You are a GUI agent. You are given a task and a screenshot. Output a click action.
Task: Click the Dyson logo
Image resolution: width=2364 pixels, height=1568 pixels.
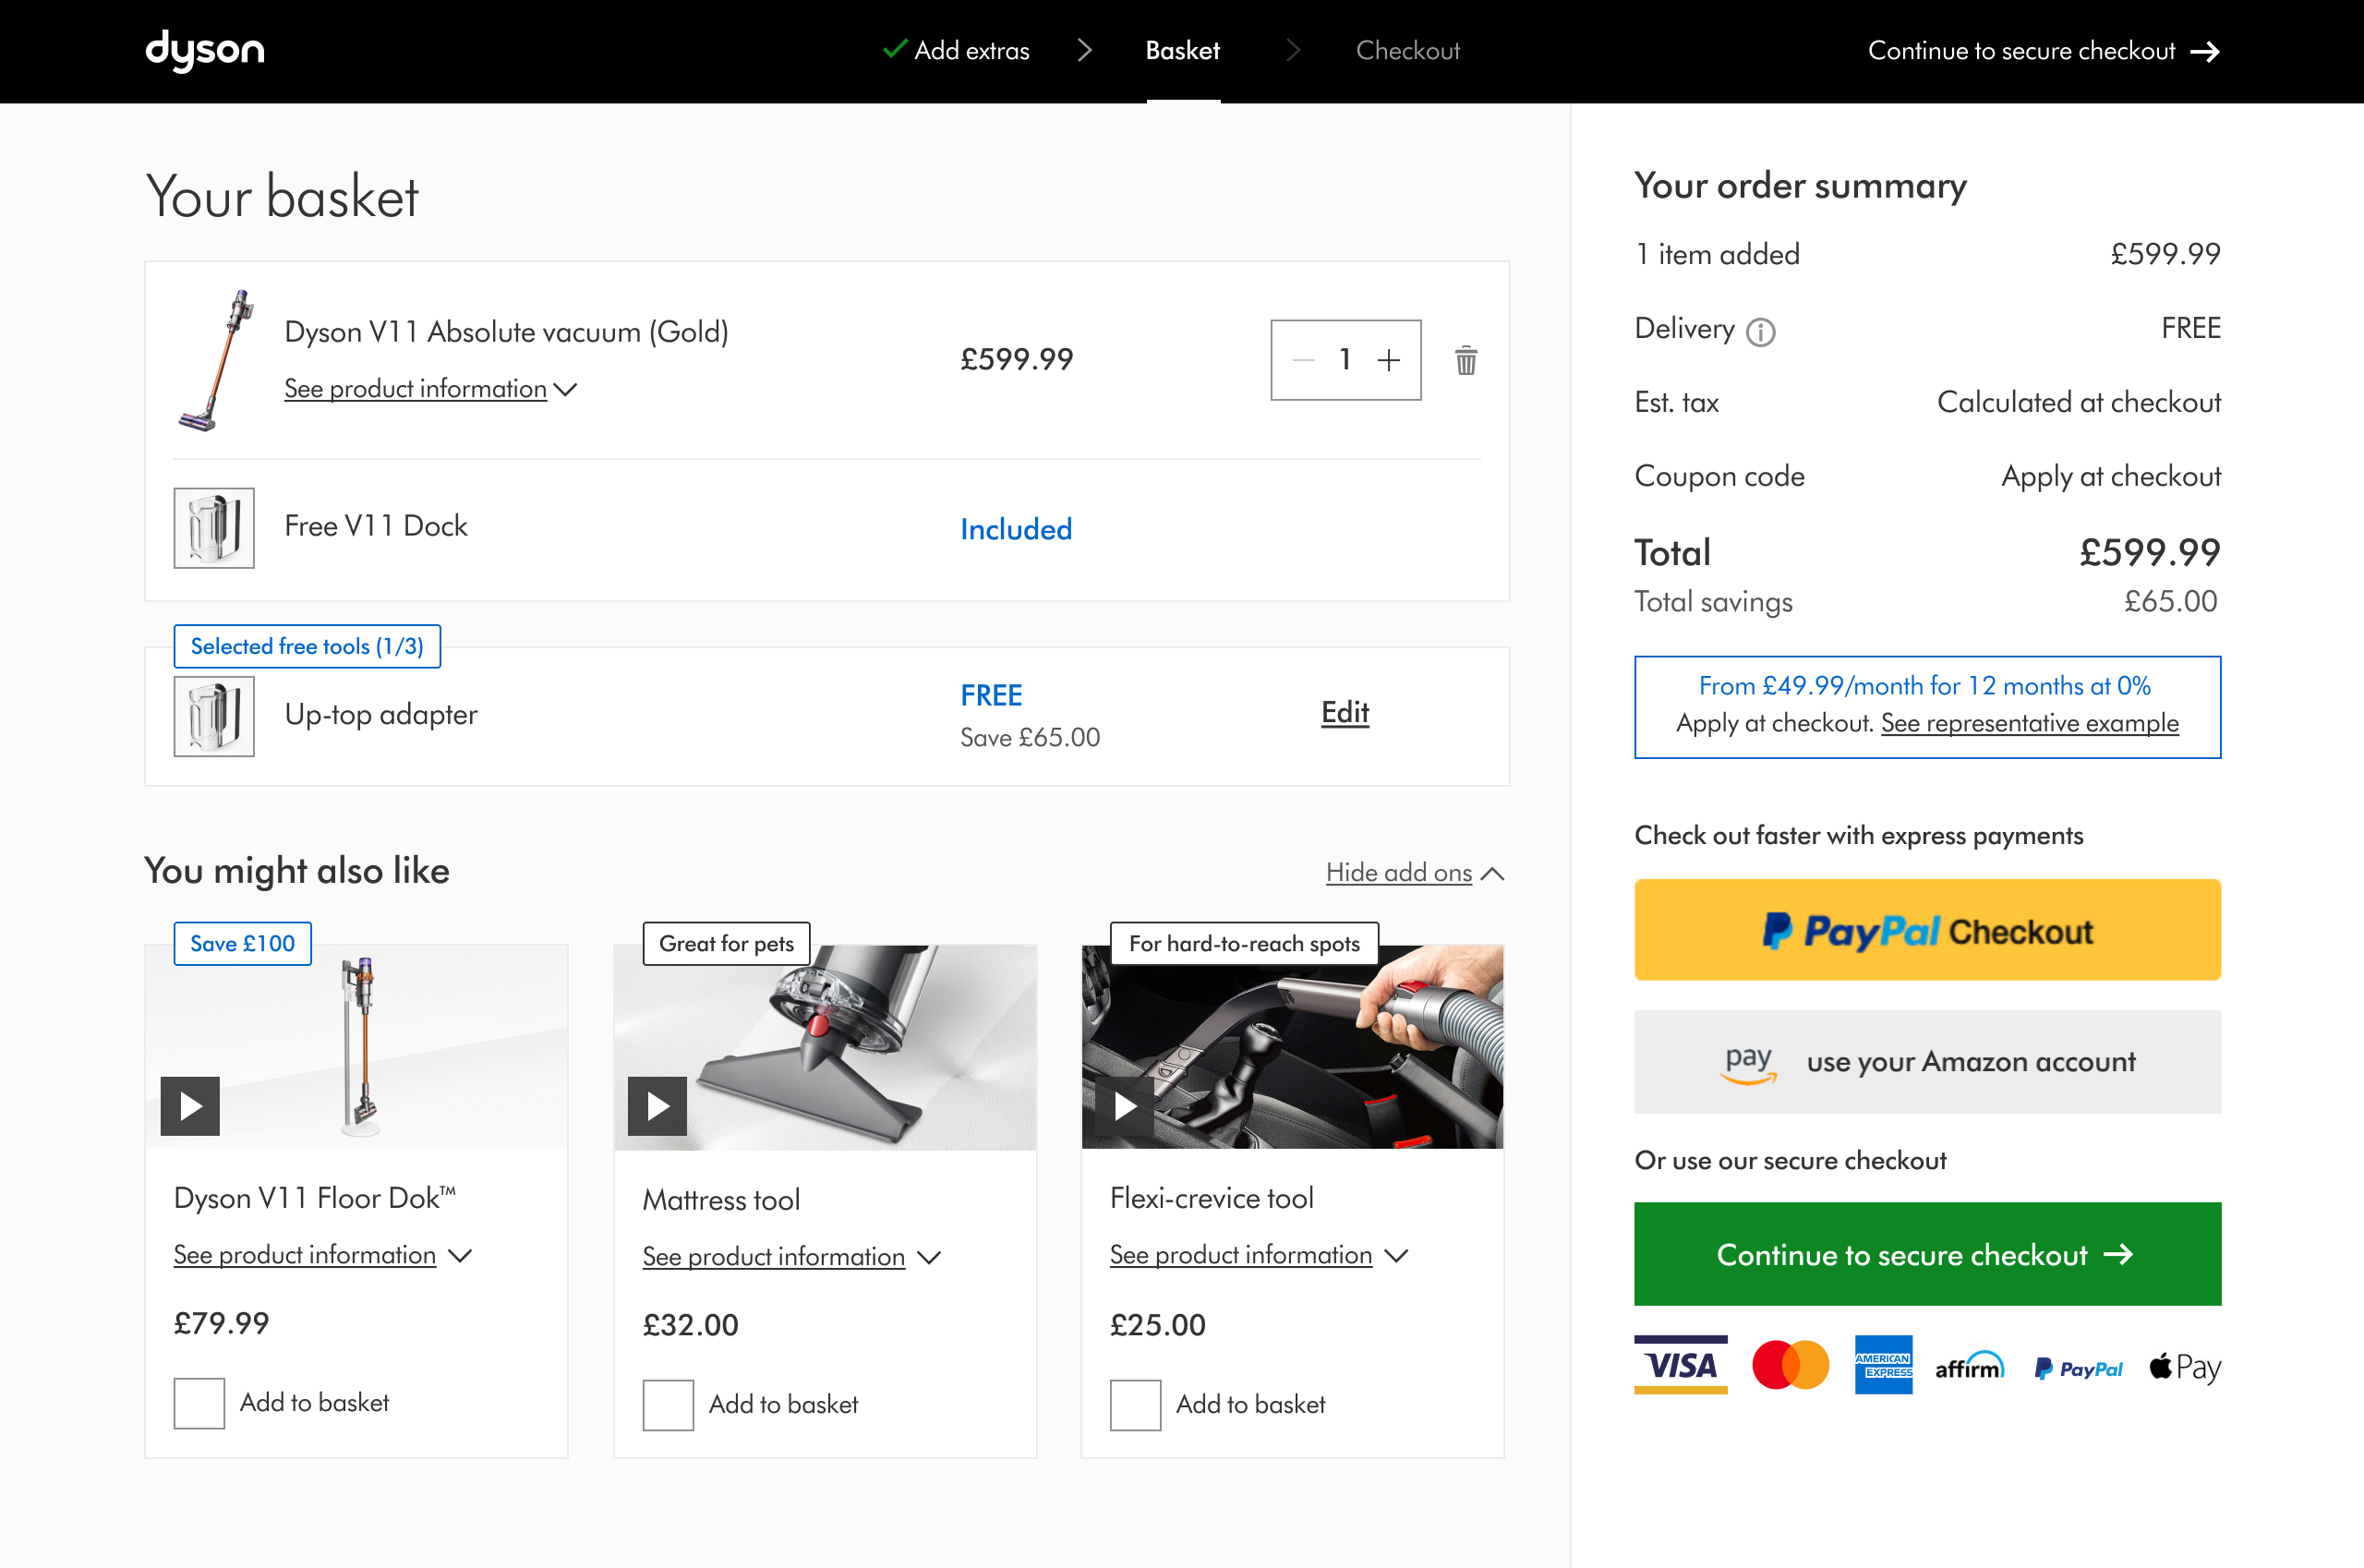point(205,50)
